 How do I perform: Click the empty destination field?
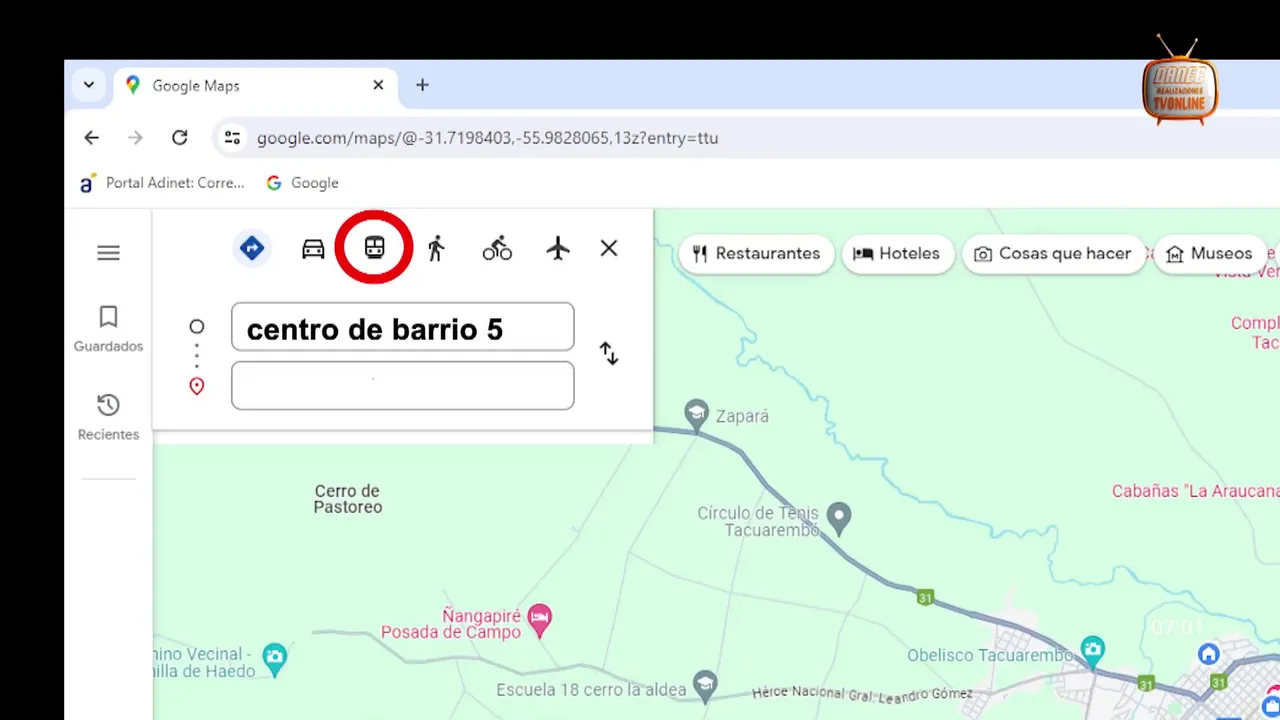[x=402, y=385]
